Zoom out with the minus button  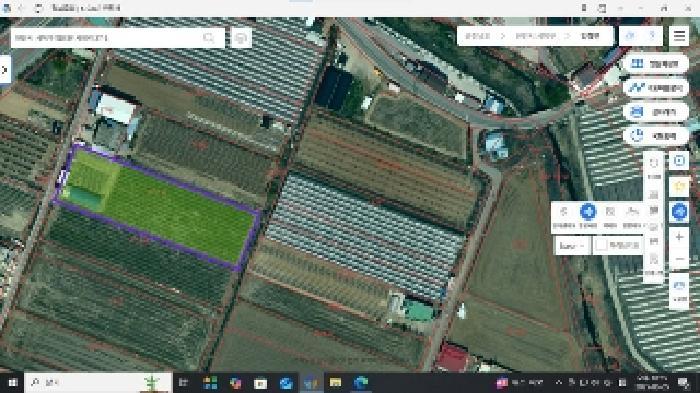[679, 259]
